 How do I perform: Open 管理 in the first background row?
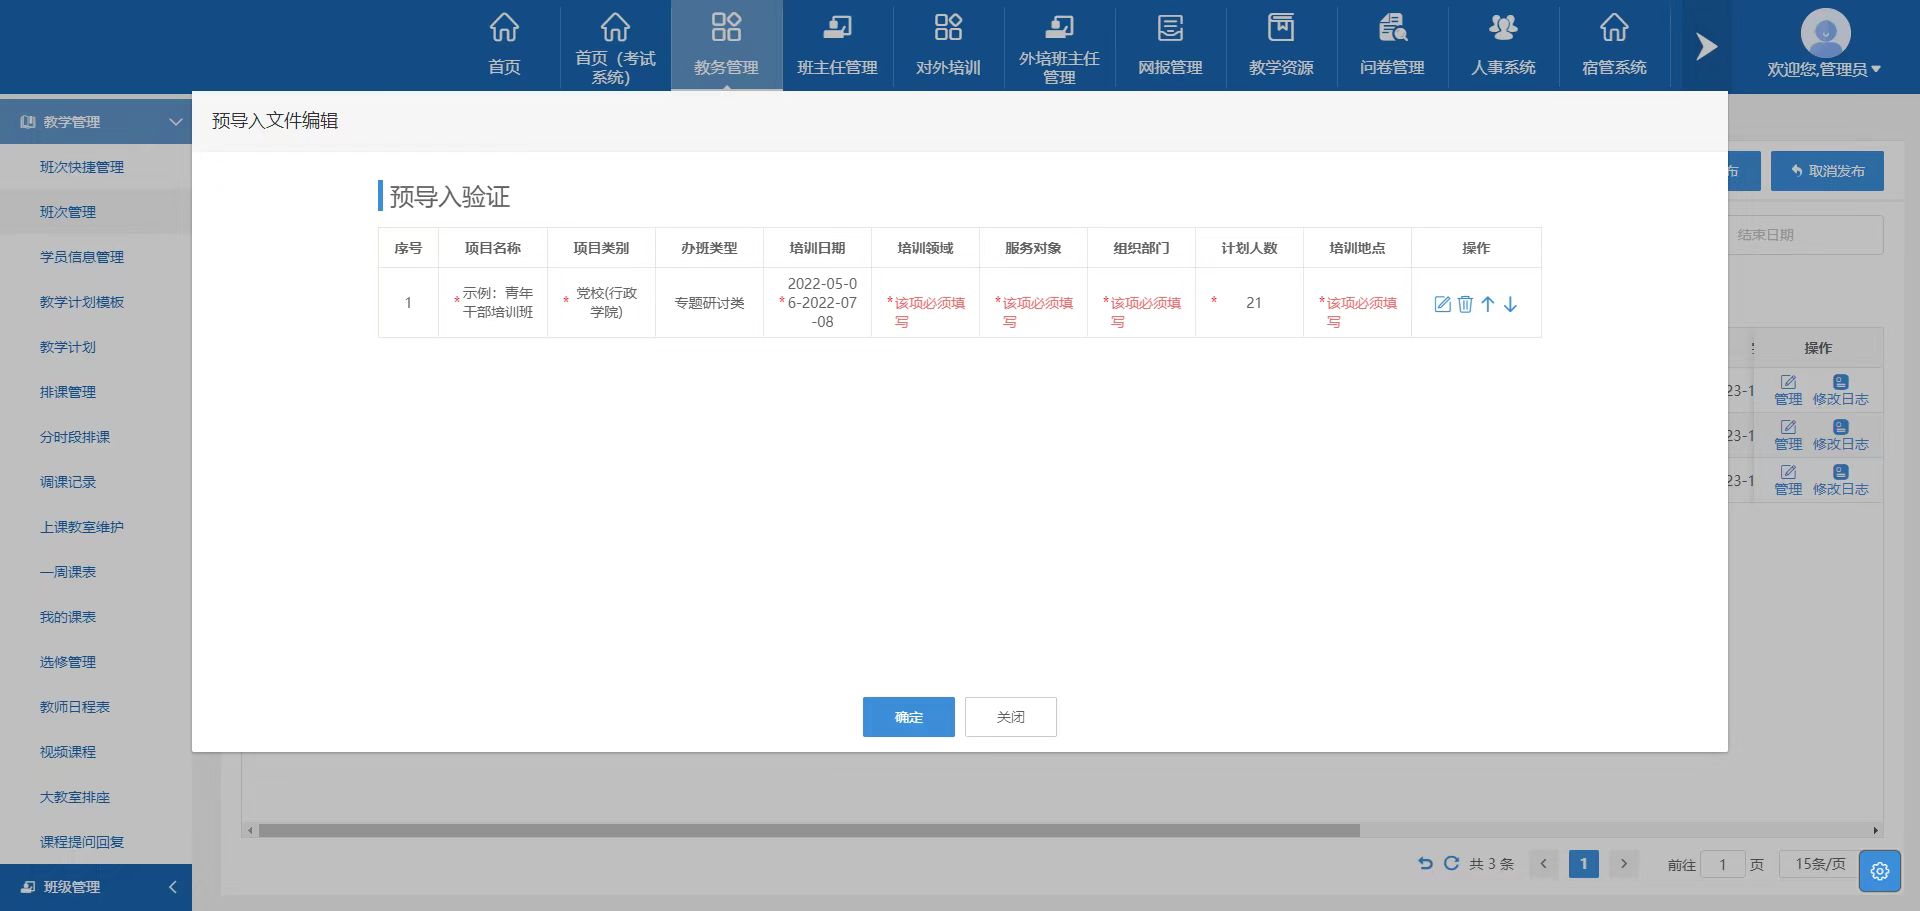click(1788, 390)
